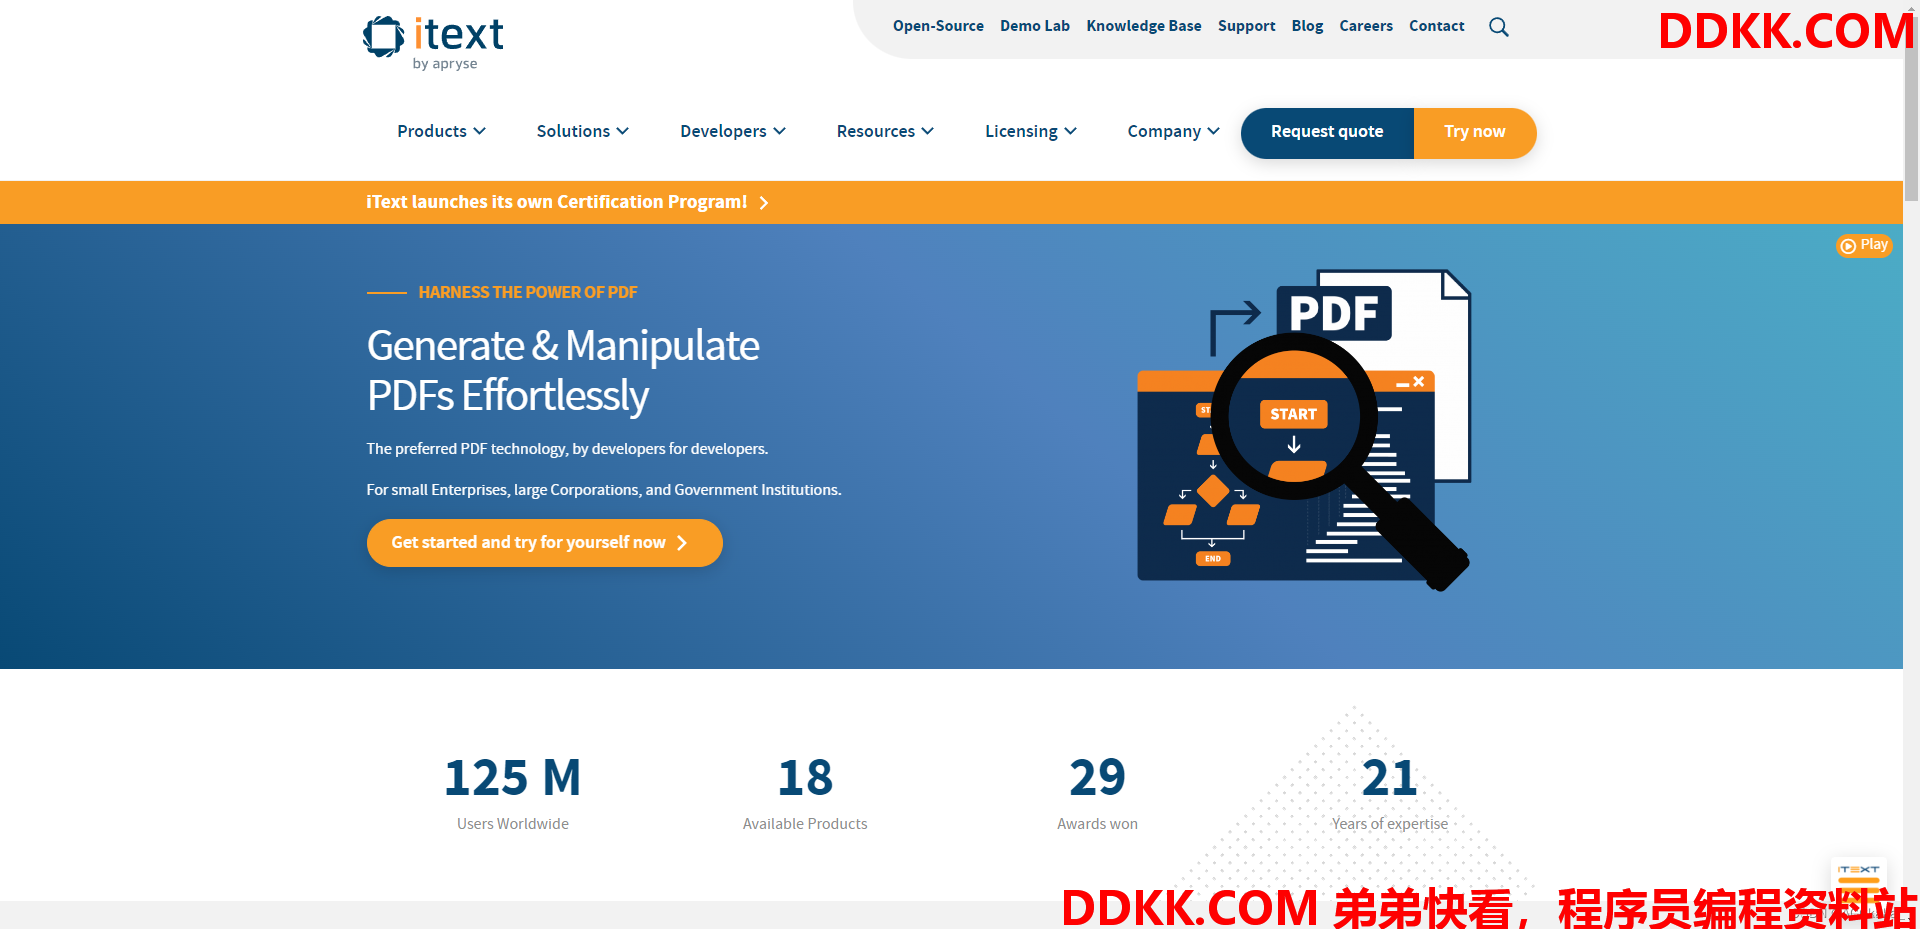The height and width of the screenshot is (929, 1920).
Task: Open the Open-Source link
Action: point(938,26)
